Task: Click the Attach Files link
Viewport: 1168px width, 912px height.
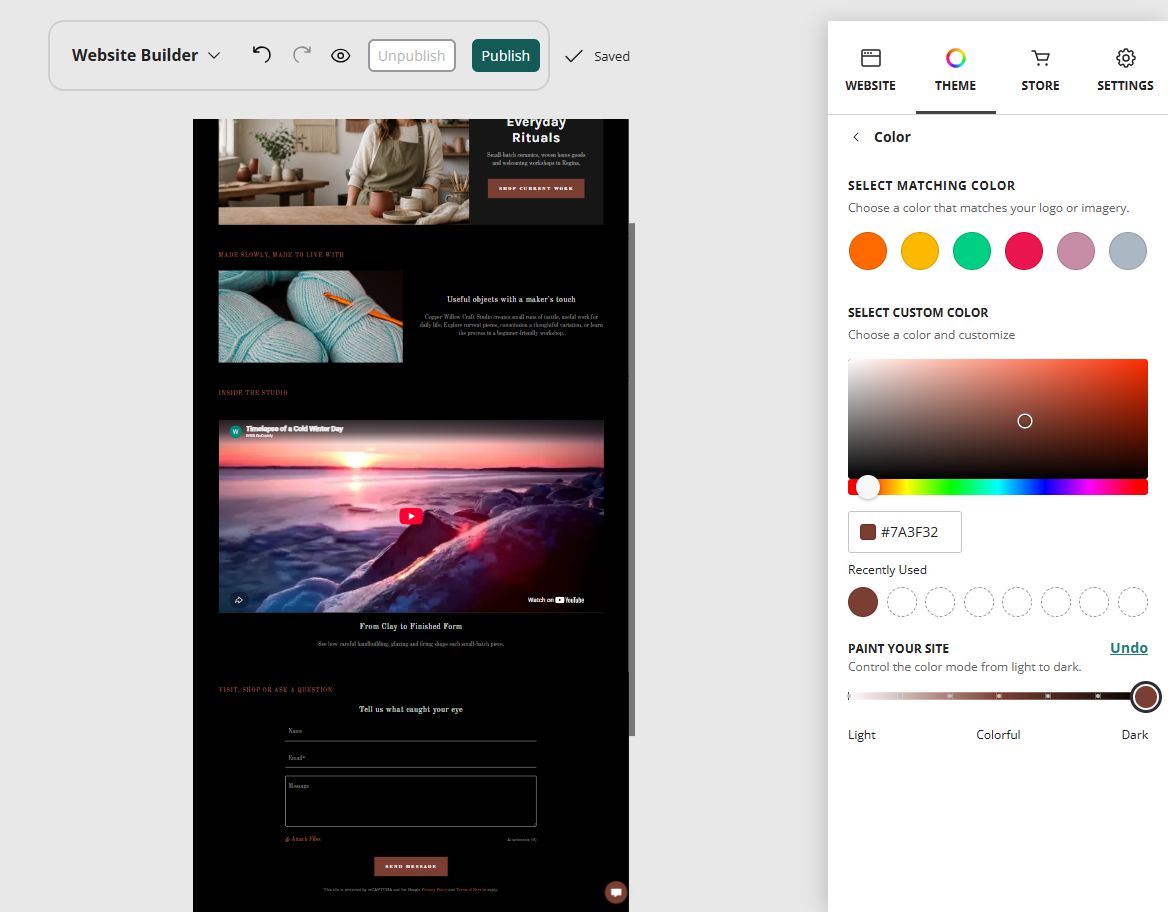Action: (x=303, y=839)
